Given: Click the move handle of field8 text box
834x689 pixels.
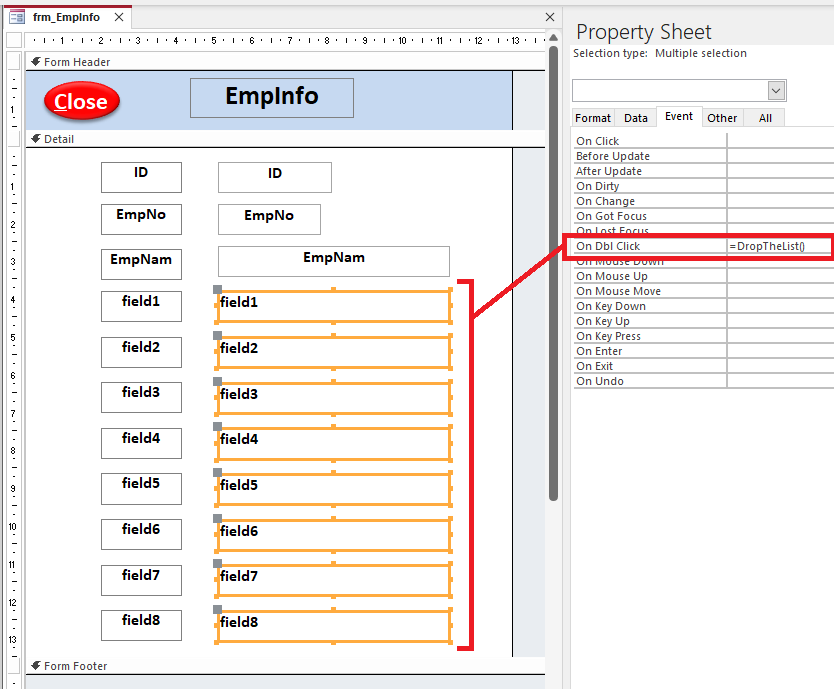Looking at the screenshot, I should coord(217,609).
